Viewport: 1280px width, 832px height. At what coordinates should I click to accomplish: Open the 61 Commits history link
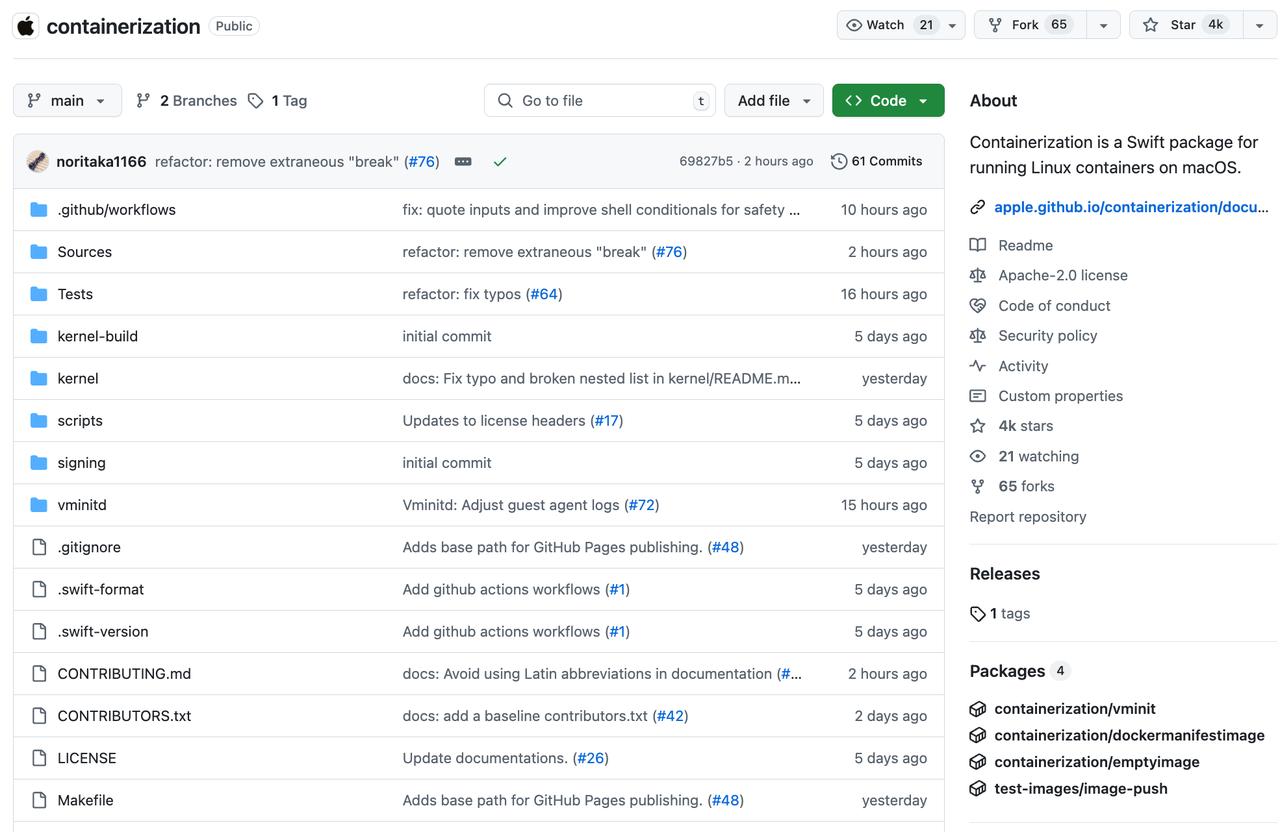877,161
